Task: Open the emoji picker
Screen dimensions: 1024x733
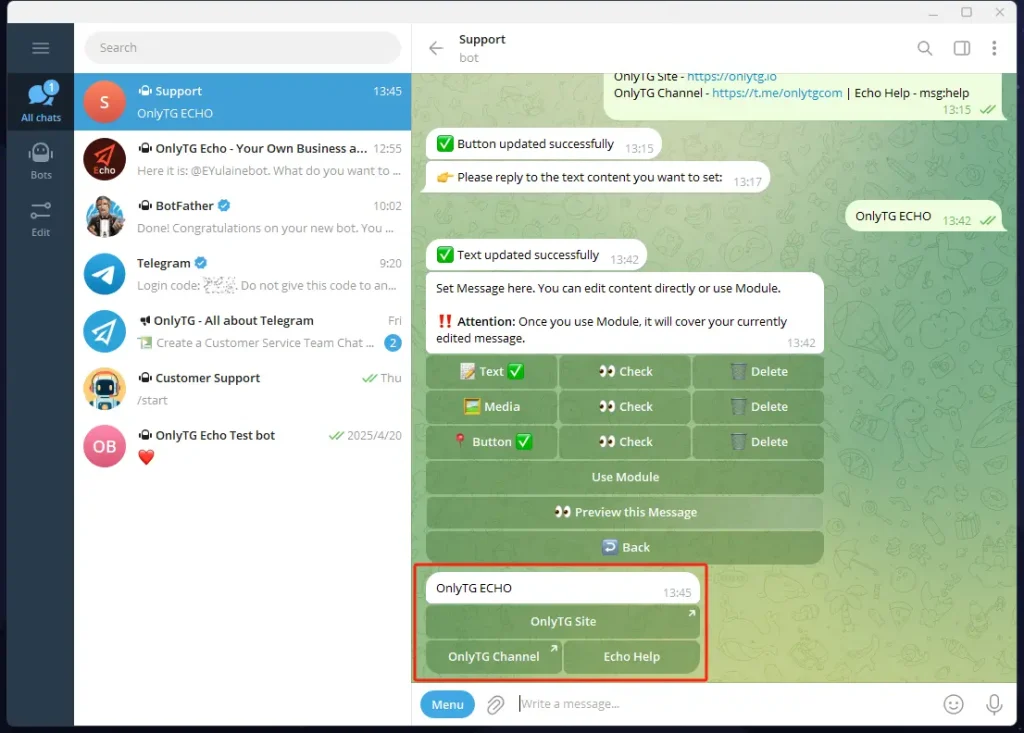Action: pyautogui.click(x=953, y=704)
